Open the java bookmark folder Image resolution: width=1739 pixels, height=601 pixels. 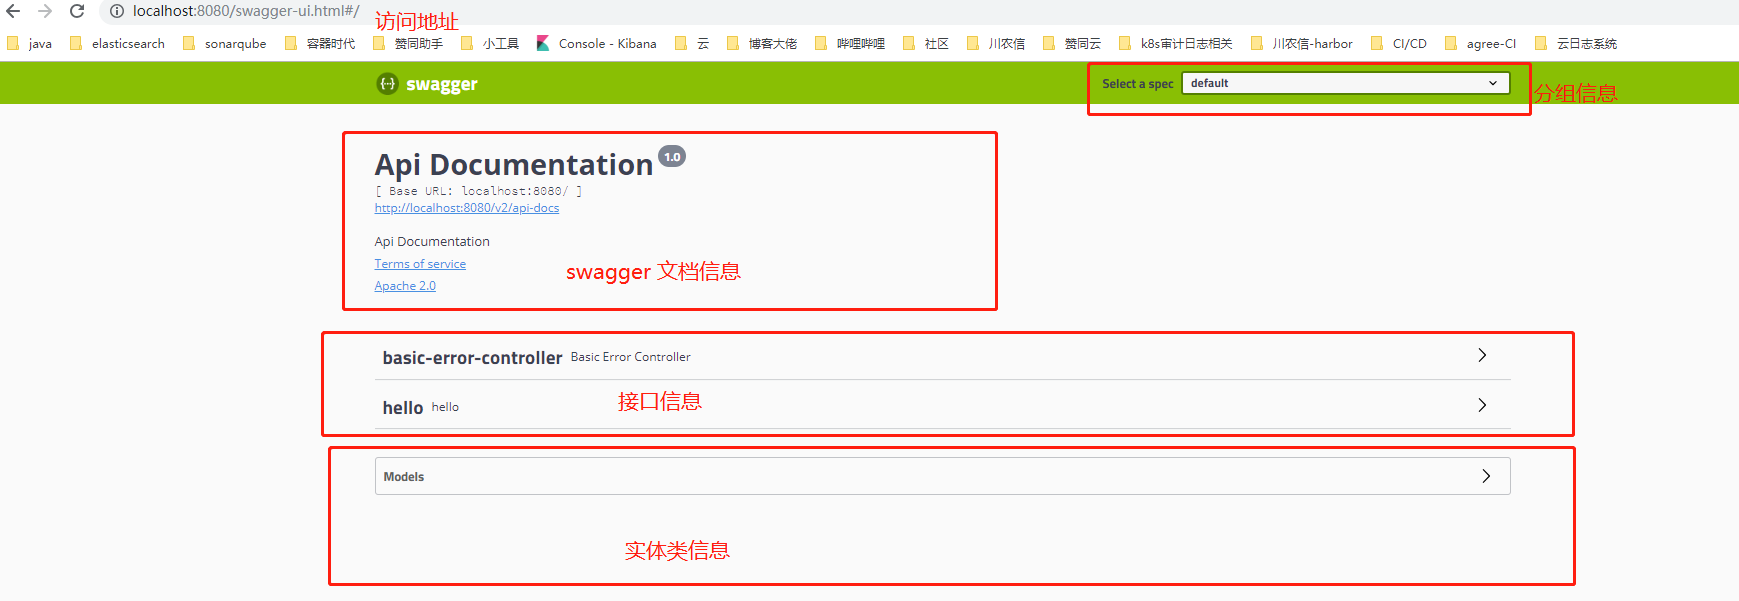[30, 43]
